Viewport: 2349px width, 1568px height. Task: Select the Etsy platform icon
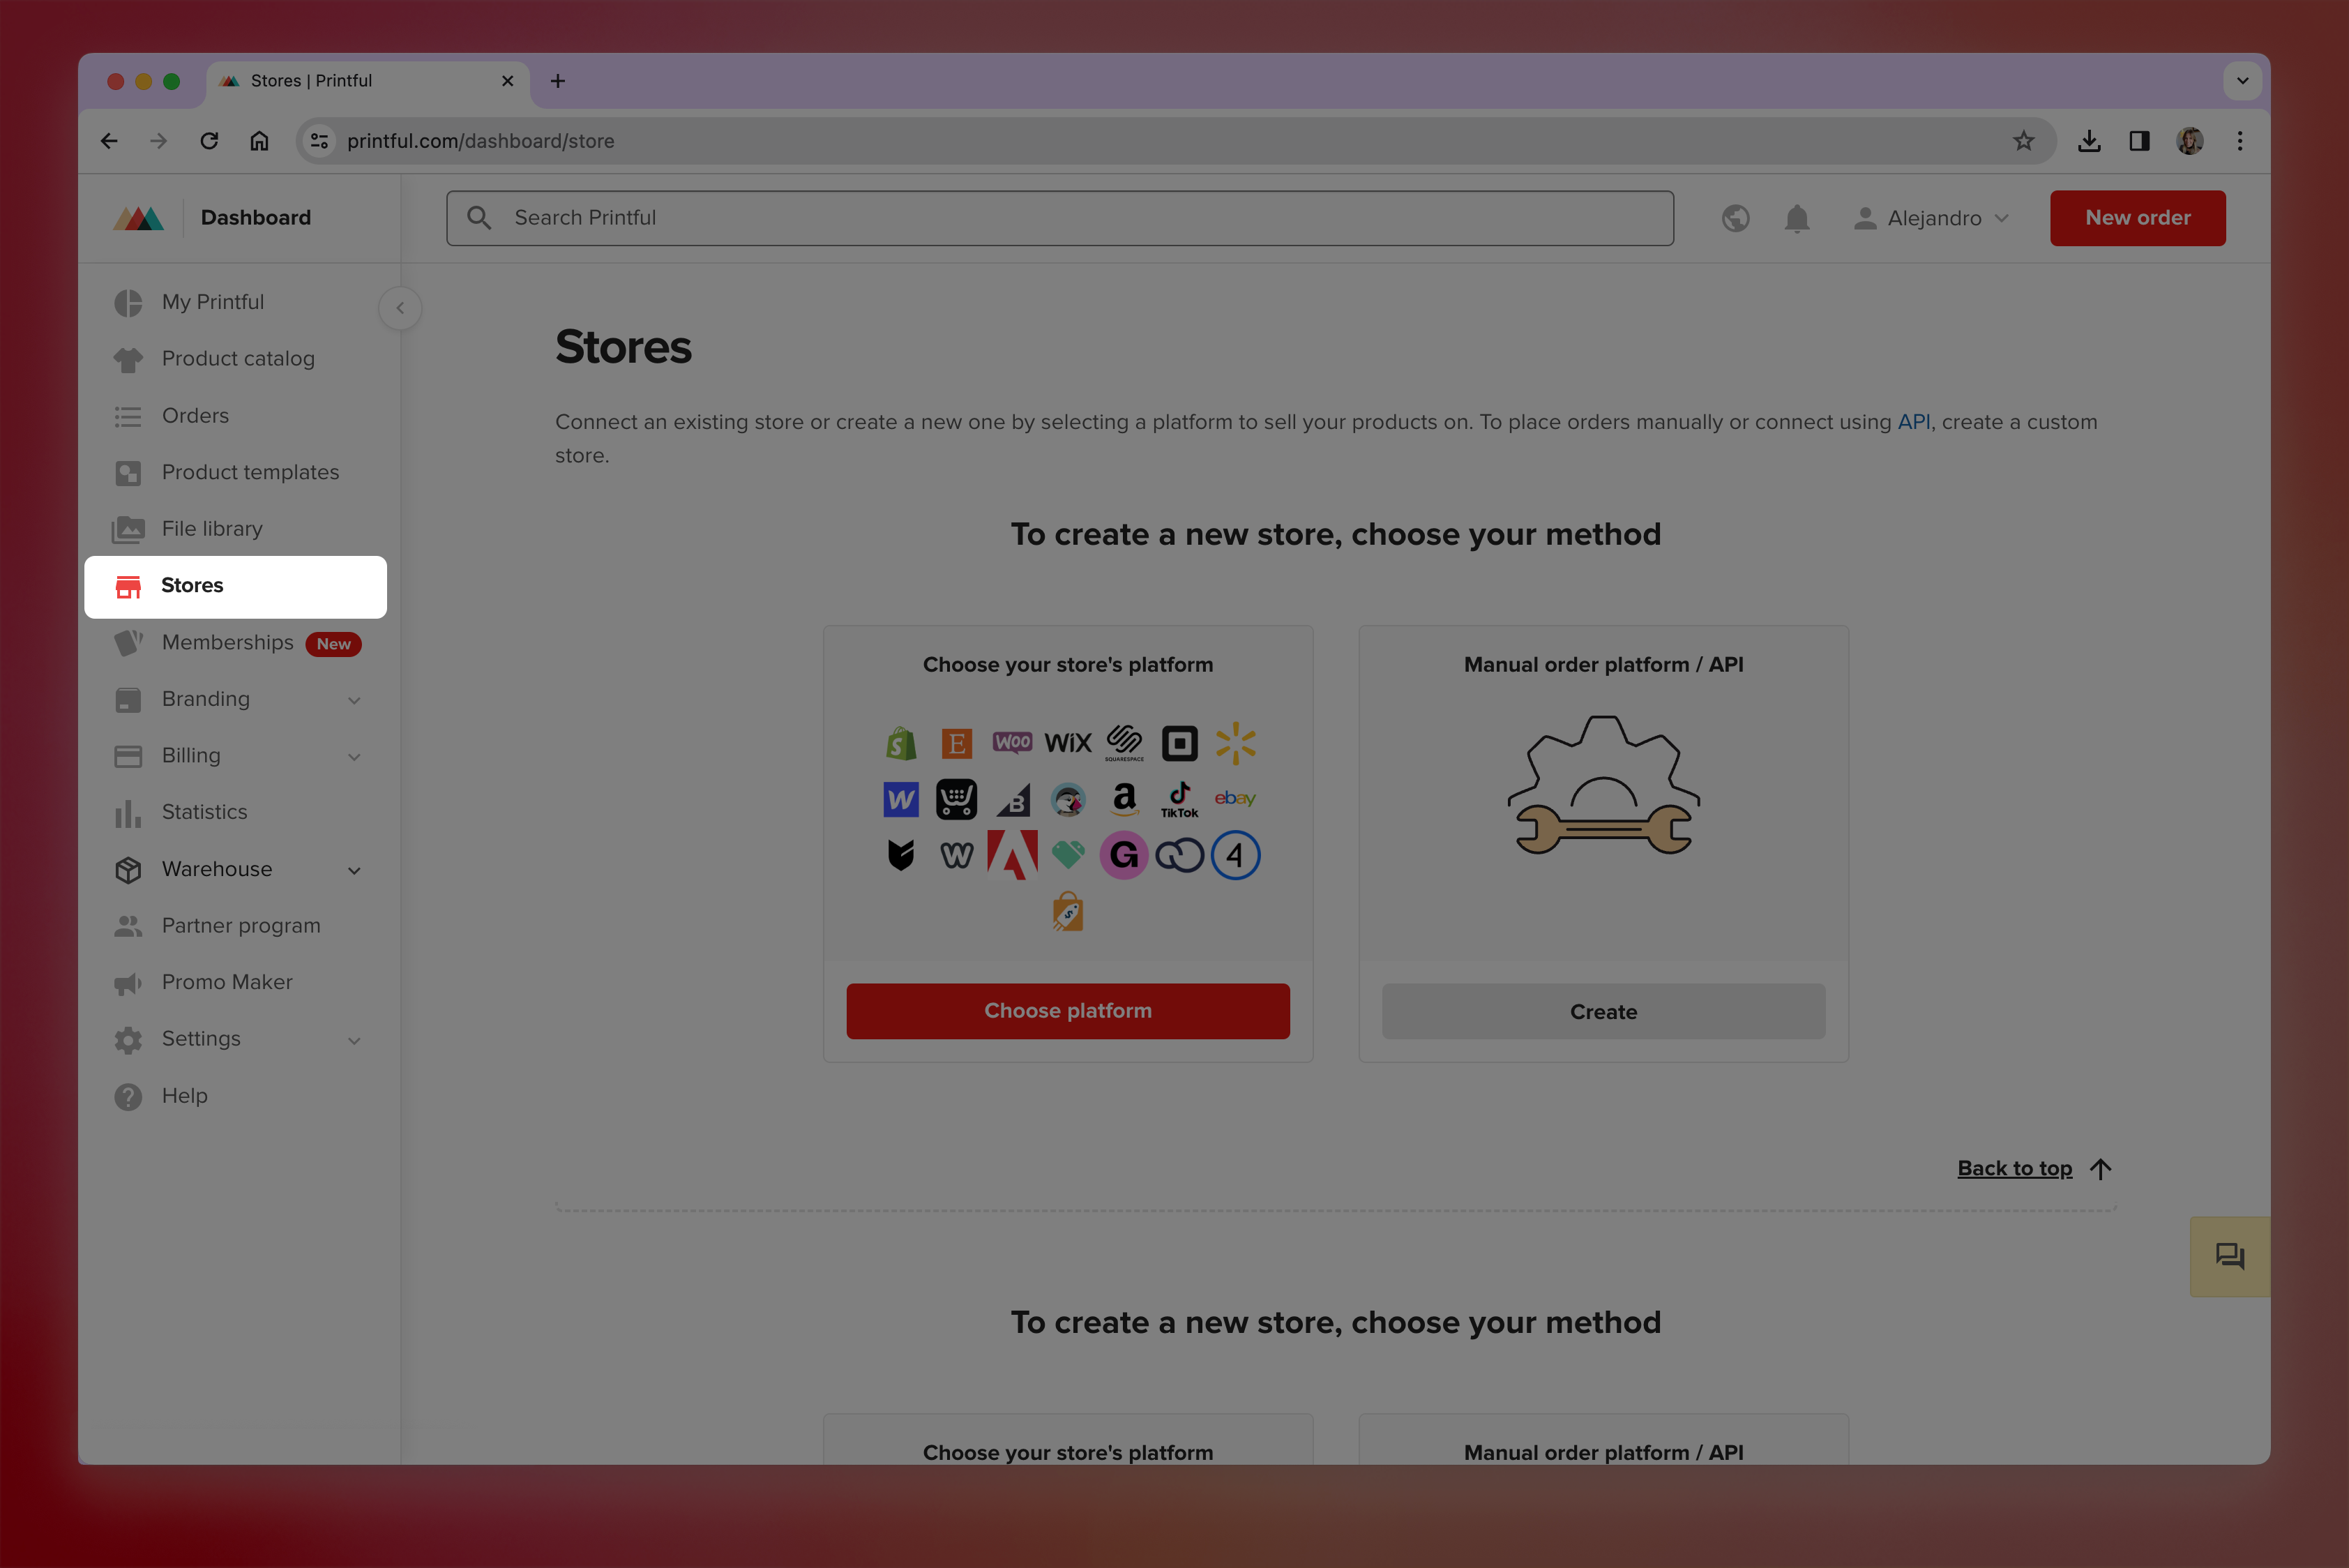tap(956, 742)
